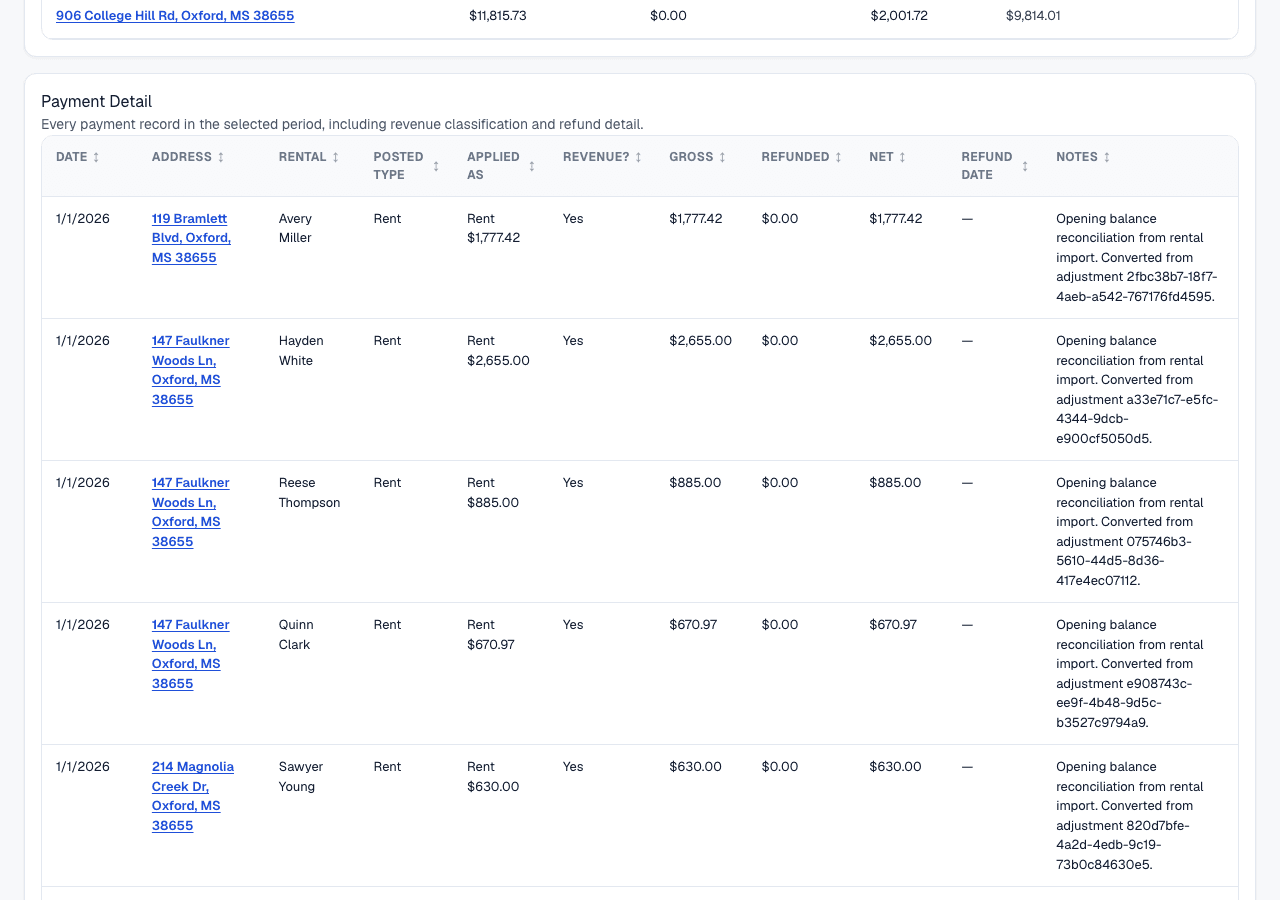Click the notes for Avery Miller's payment
1280x900 pixels.
click(x=1136, y=257)
